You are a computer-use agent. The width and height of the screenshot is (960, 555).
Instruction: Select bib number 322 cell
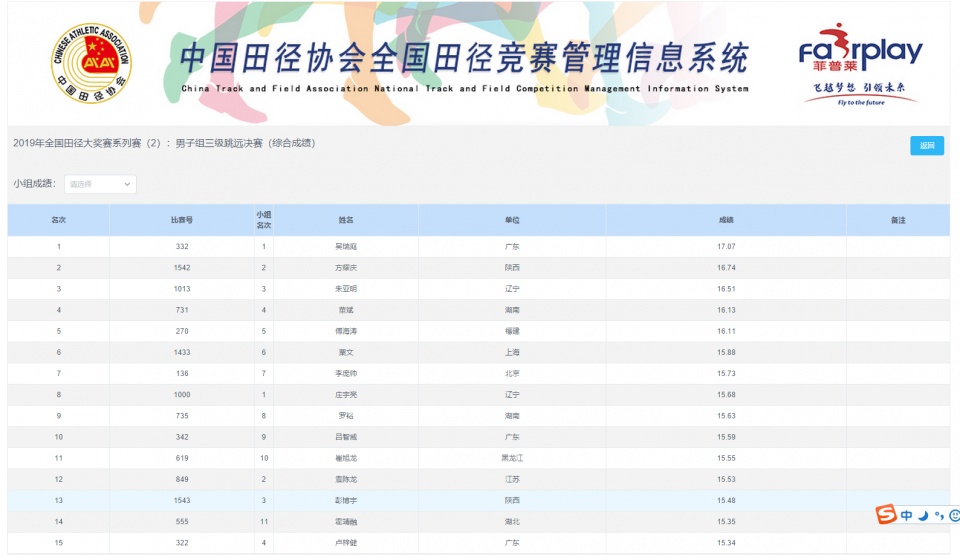[182, 542]
